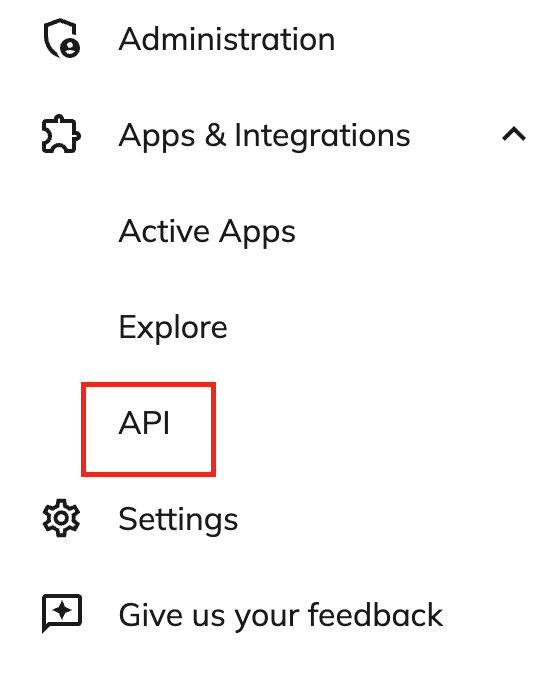The image size is (546, 678).
Task: Click the puzzle piece Apps icon
Action: coord(61,134)
